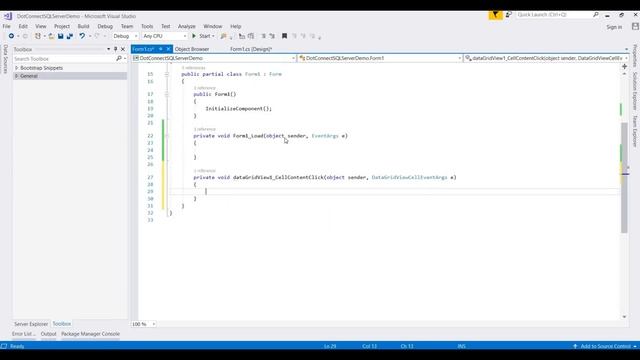Click the Add to Source Control arrow icon
The height and width of the screenshot is (360, 640).
point(575,346)
